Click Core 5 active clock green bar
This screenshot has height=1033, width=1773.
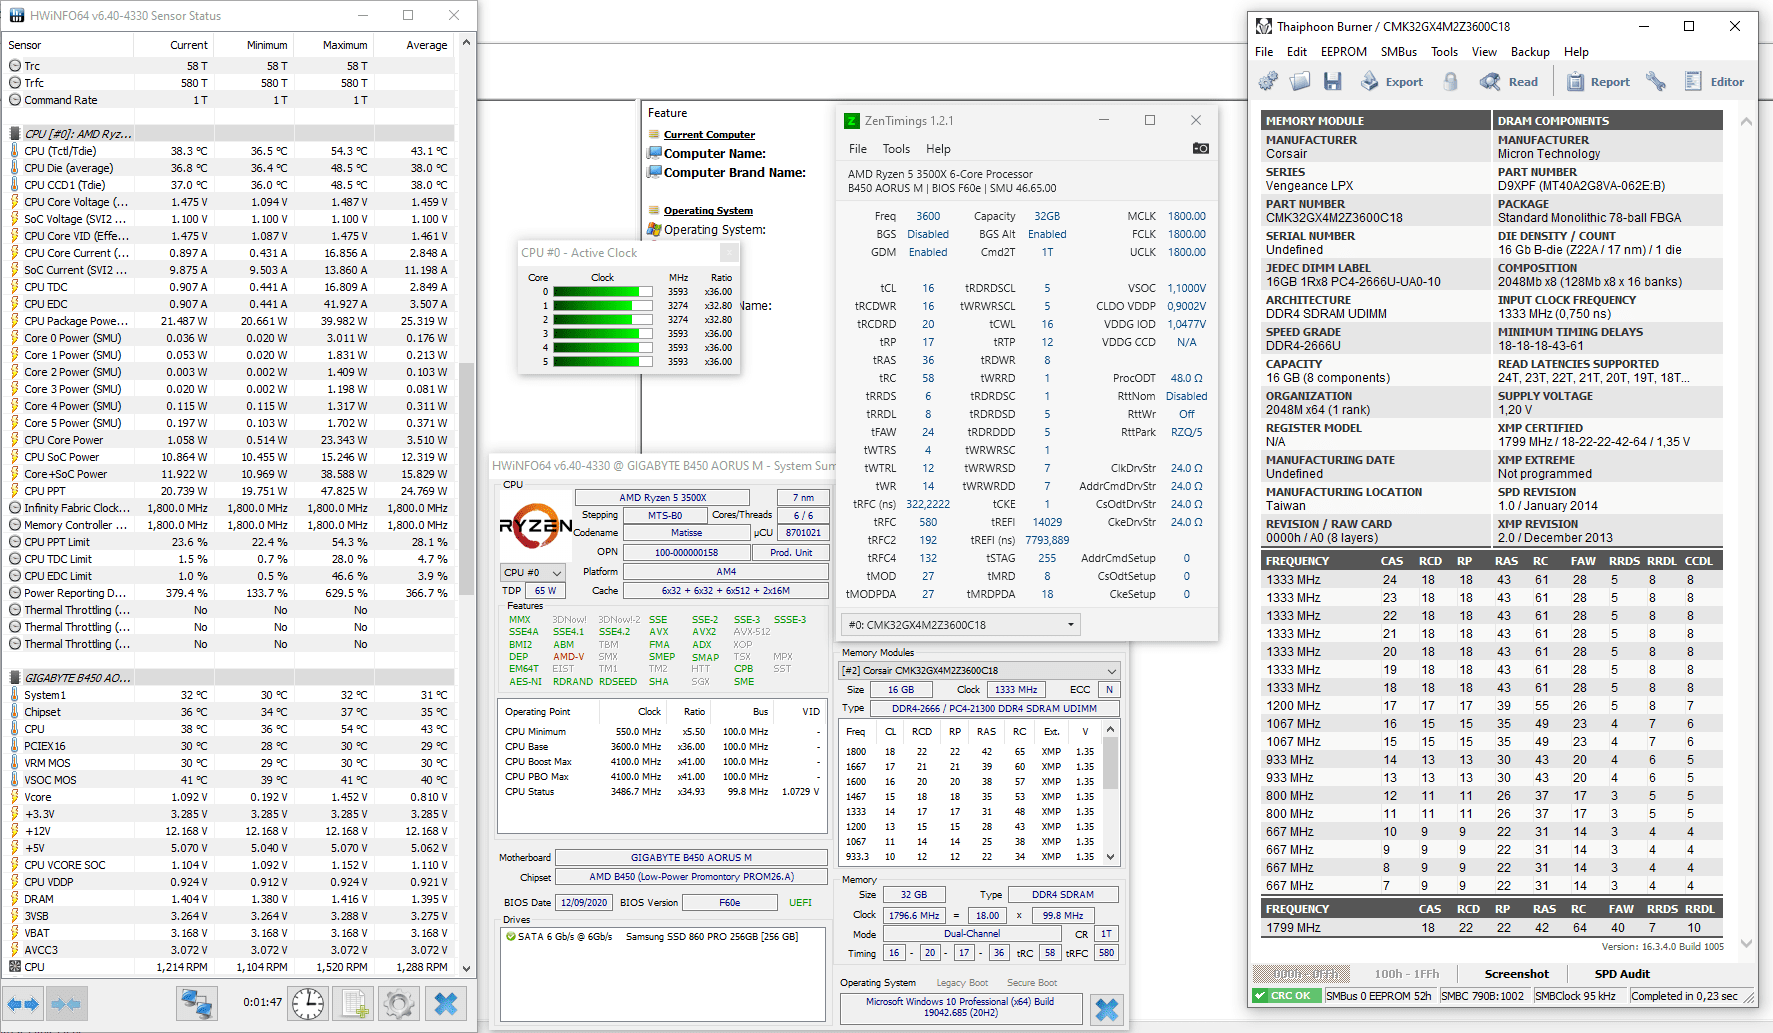click(x=602, y=362)
